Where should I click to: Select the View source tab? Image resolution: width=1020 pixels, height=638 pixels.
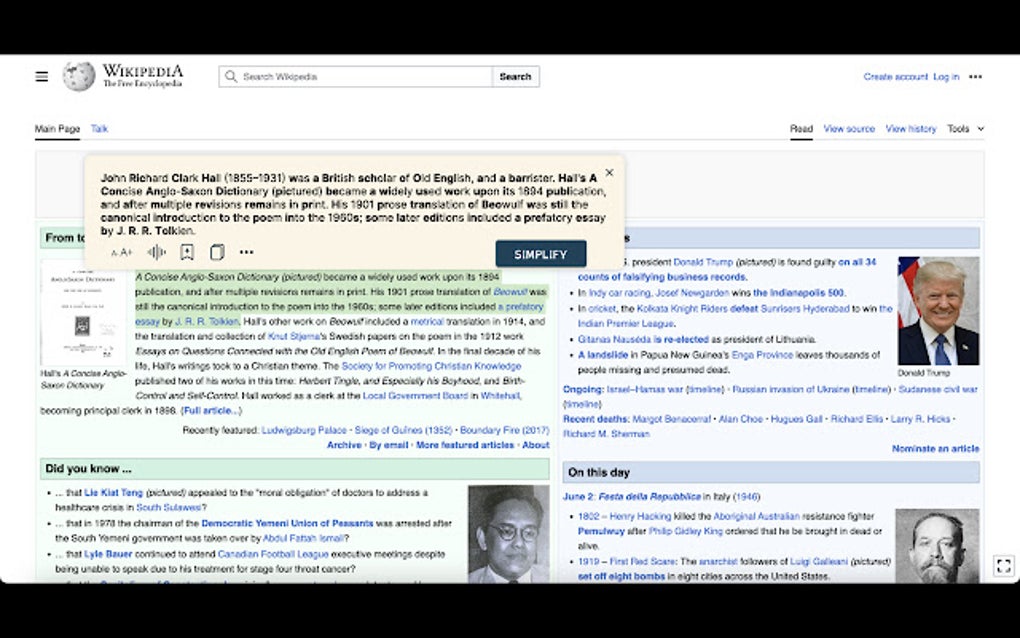(x=849, y=129)
